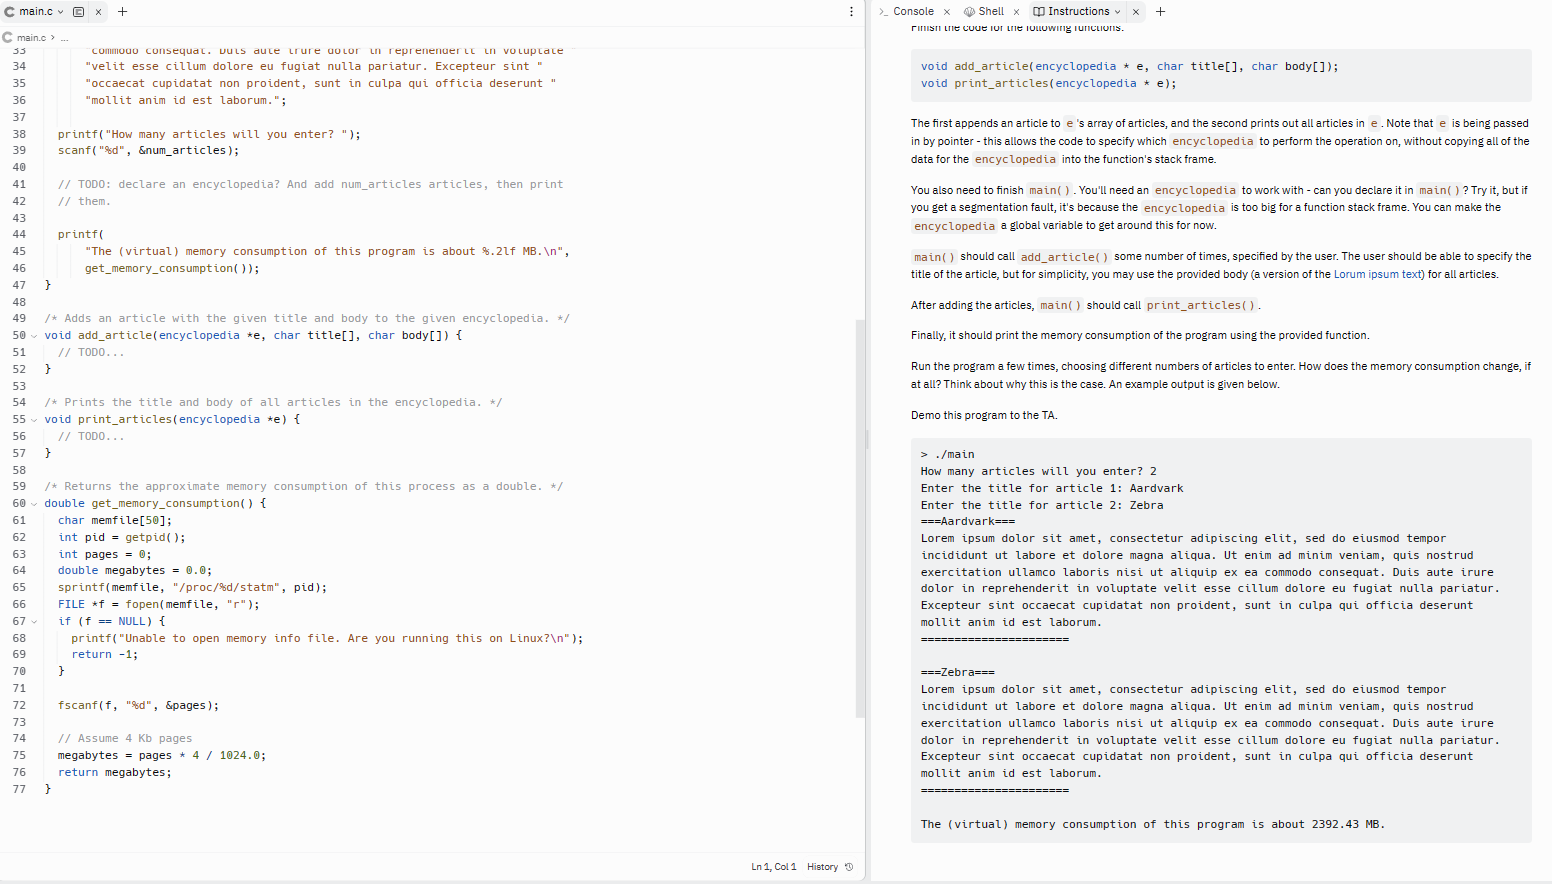This screenshot has height=884, width=1552.
Task: Open the dropdown chevron on the Instructions tab
Action: tap(1118, 11)
